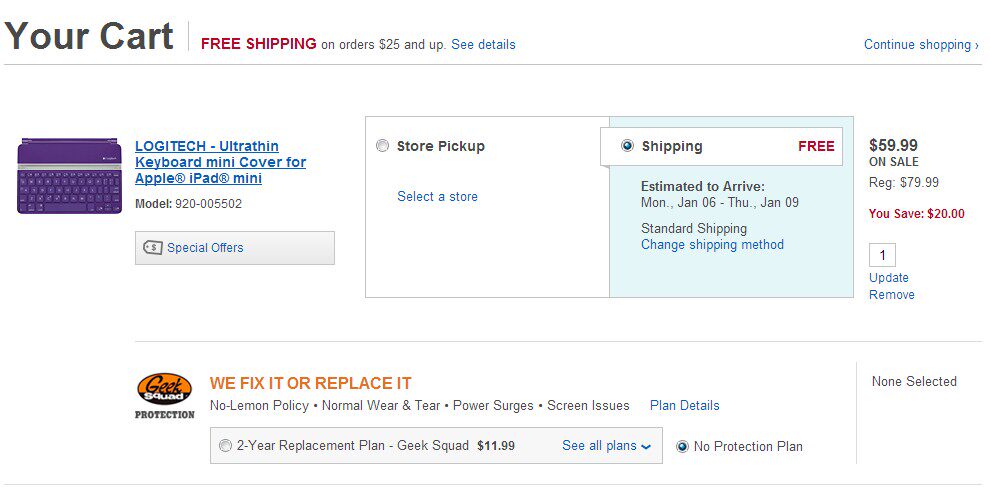Click the quantity input field
This screenshot has height=493, width=990.
coord(882,255)
